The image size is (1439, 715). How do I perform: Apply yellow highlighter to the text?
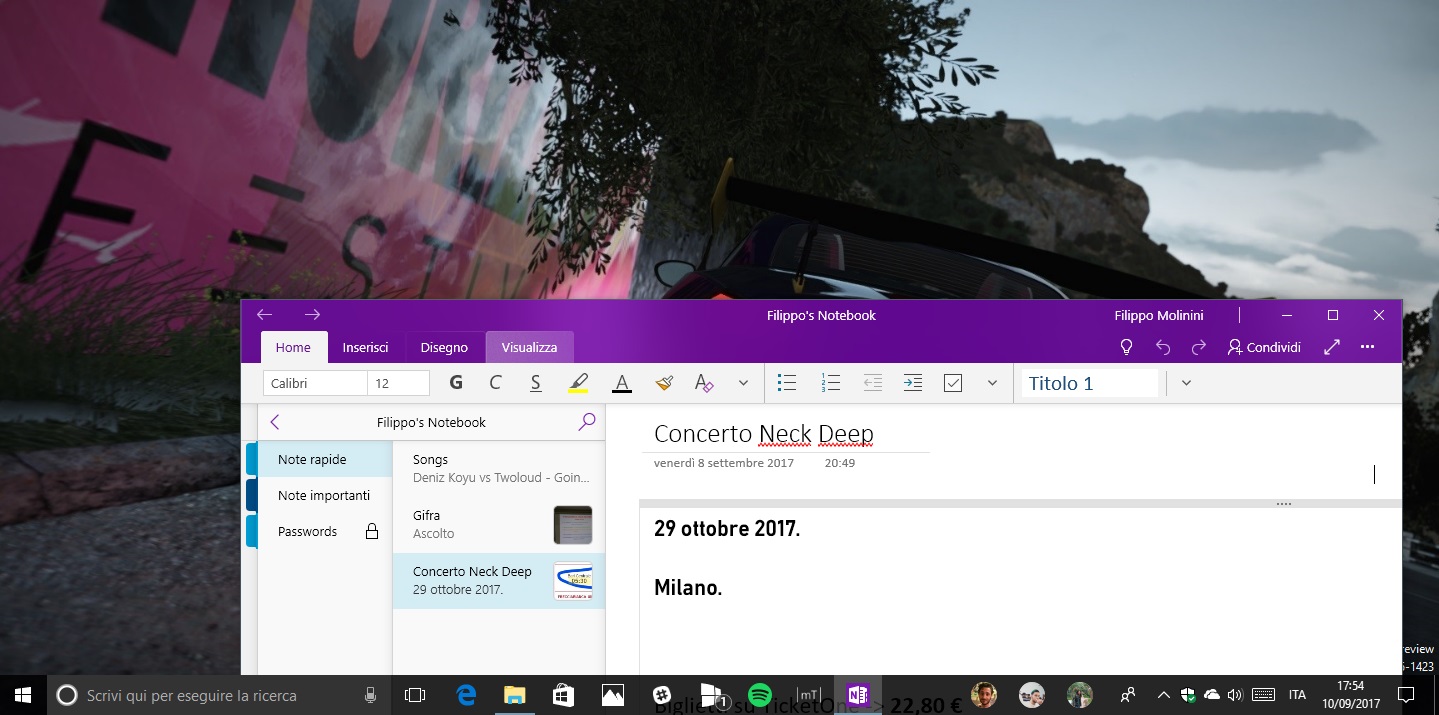[x=578, y=382]
